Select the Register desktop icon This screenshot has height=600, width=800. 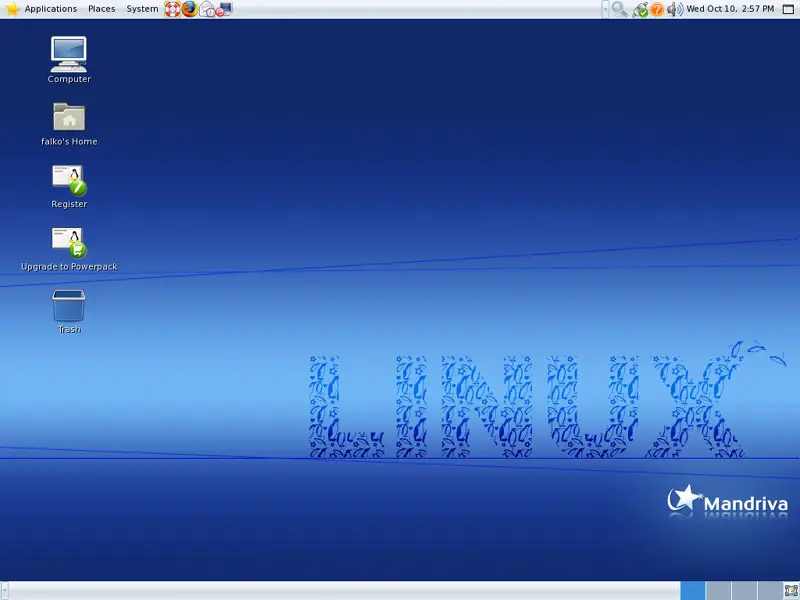coord(69,187)
